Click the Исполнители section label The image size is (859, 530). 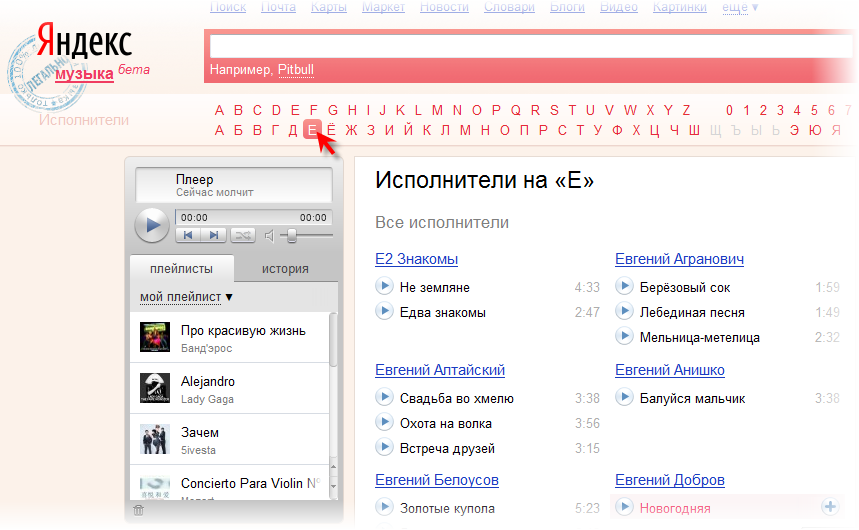coord(84,120)
